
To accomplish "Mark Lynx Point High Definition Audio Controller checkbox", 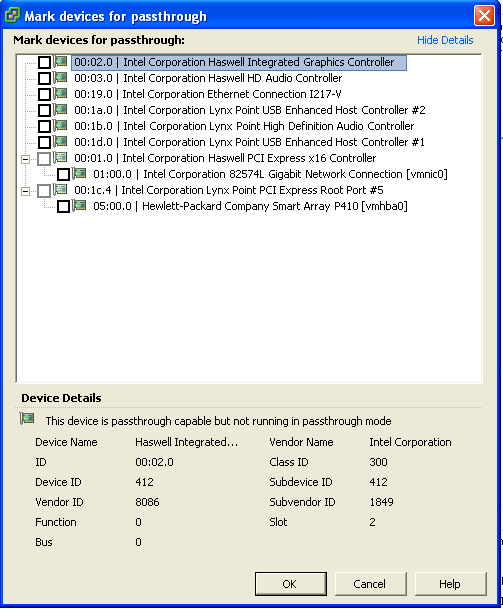I will 44,126.
